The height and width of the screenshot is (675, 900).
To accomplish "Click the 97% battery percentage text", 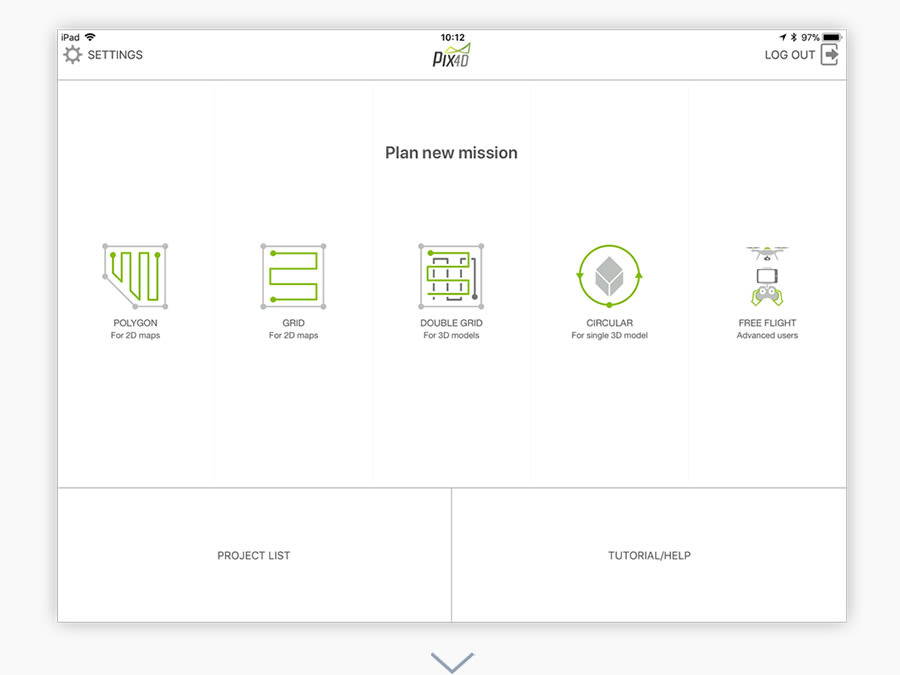I will 810,37.
